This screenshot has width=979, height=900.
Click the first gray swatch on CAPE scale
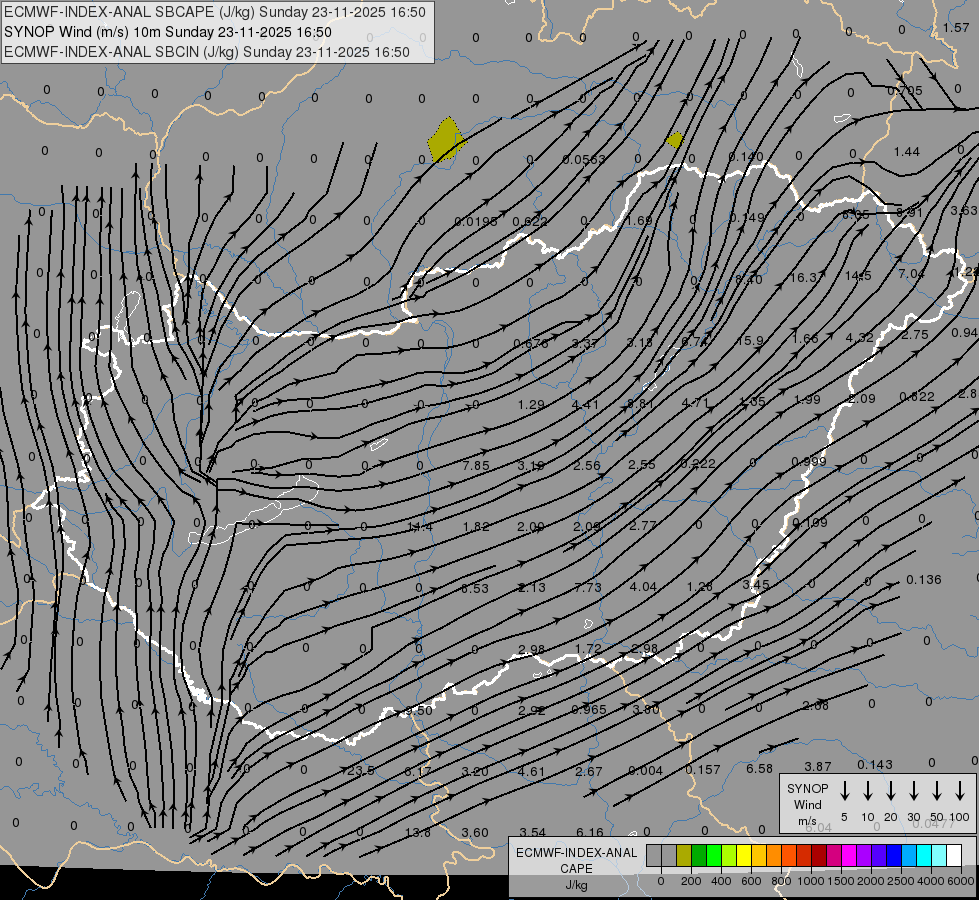(x=654, y=855)
